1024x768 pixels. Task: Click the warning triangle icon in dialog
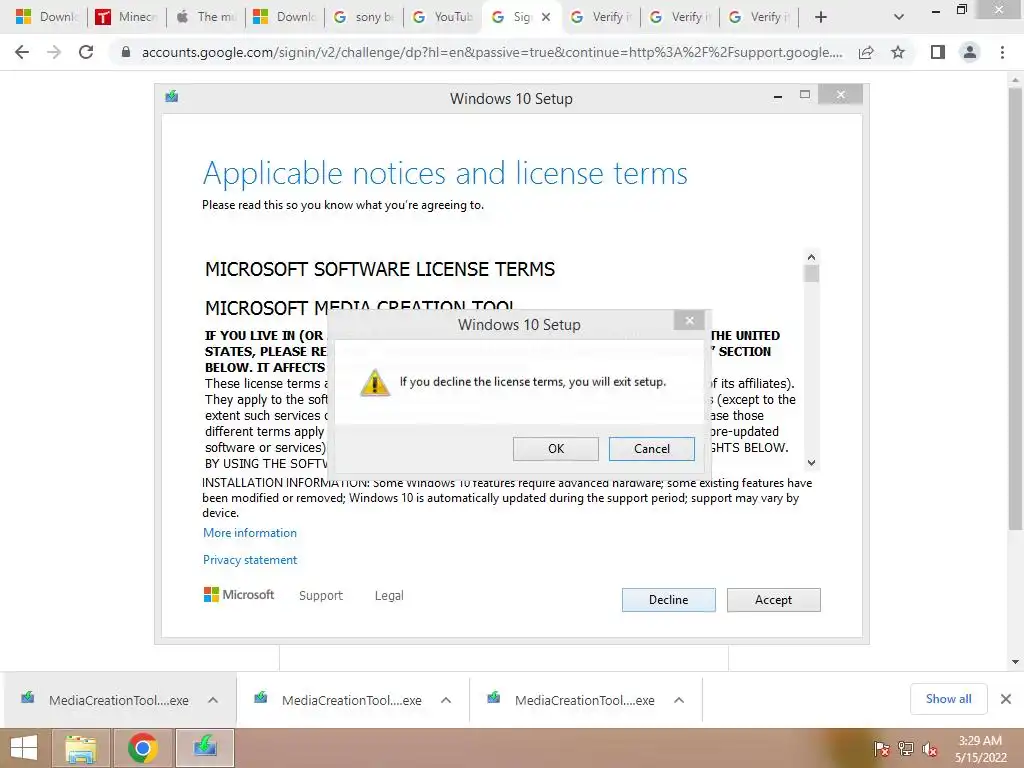click(x=375, y=383)
